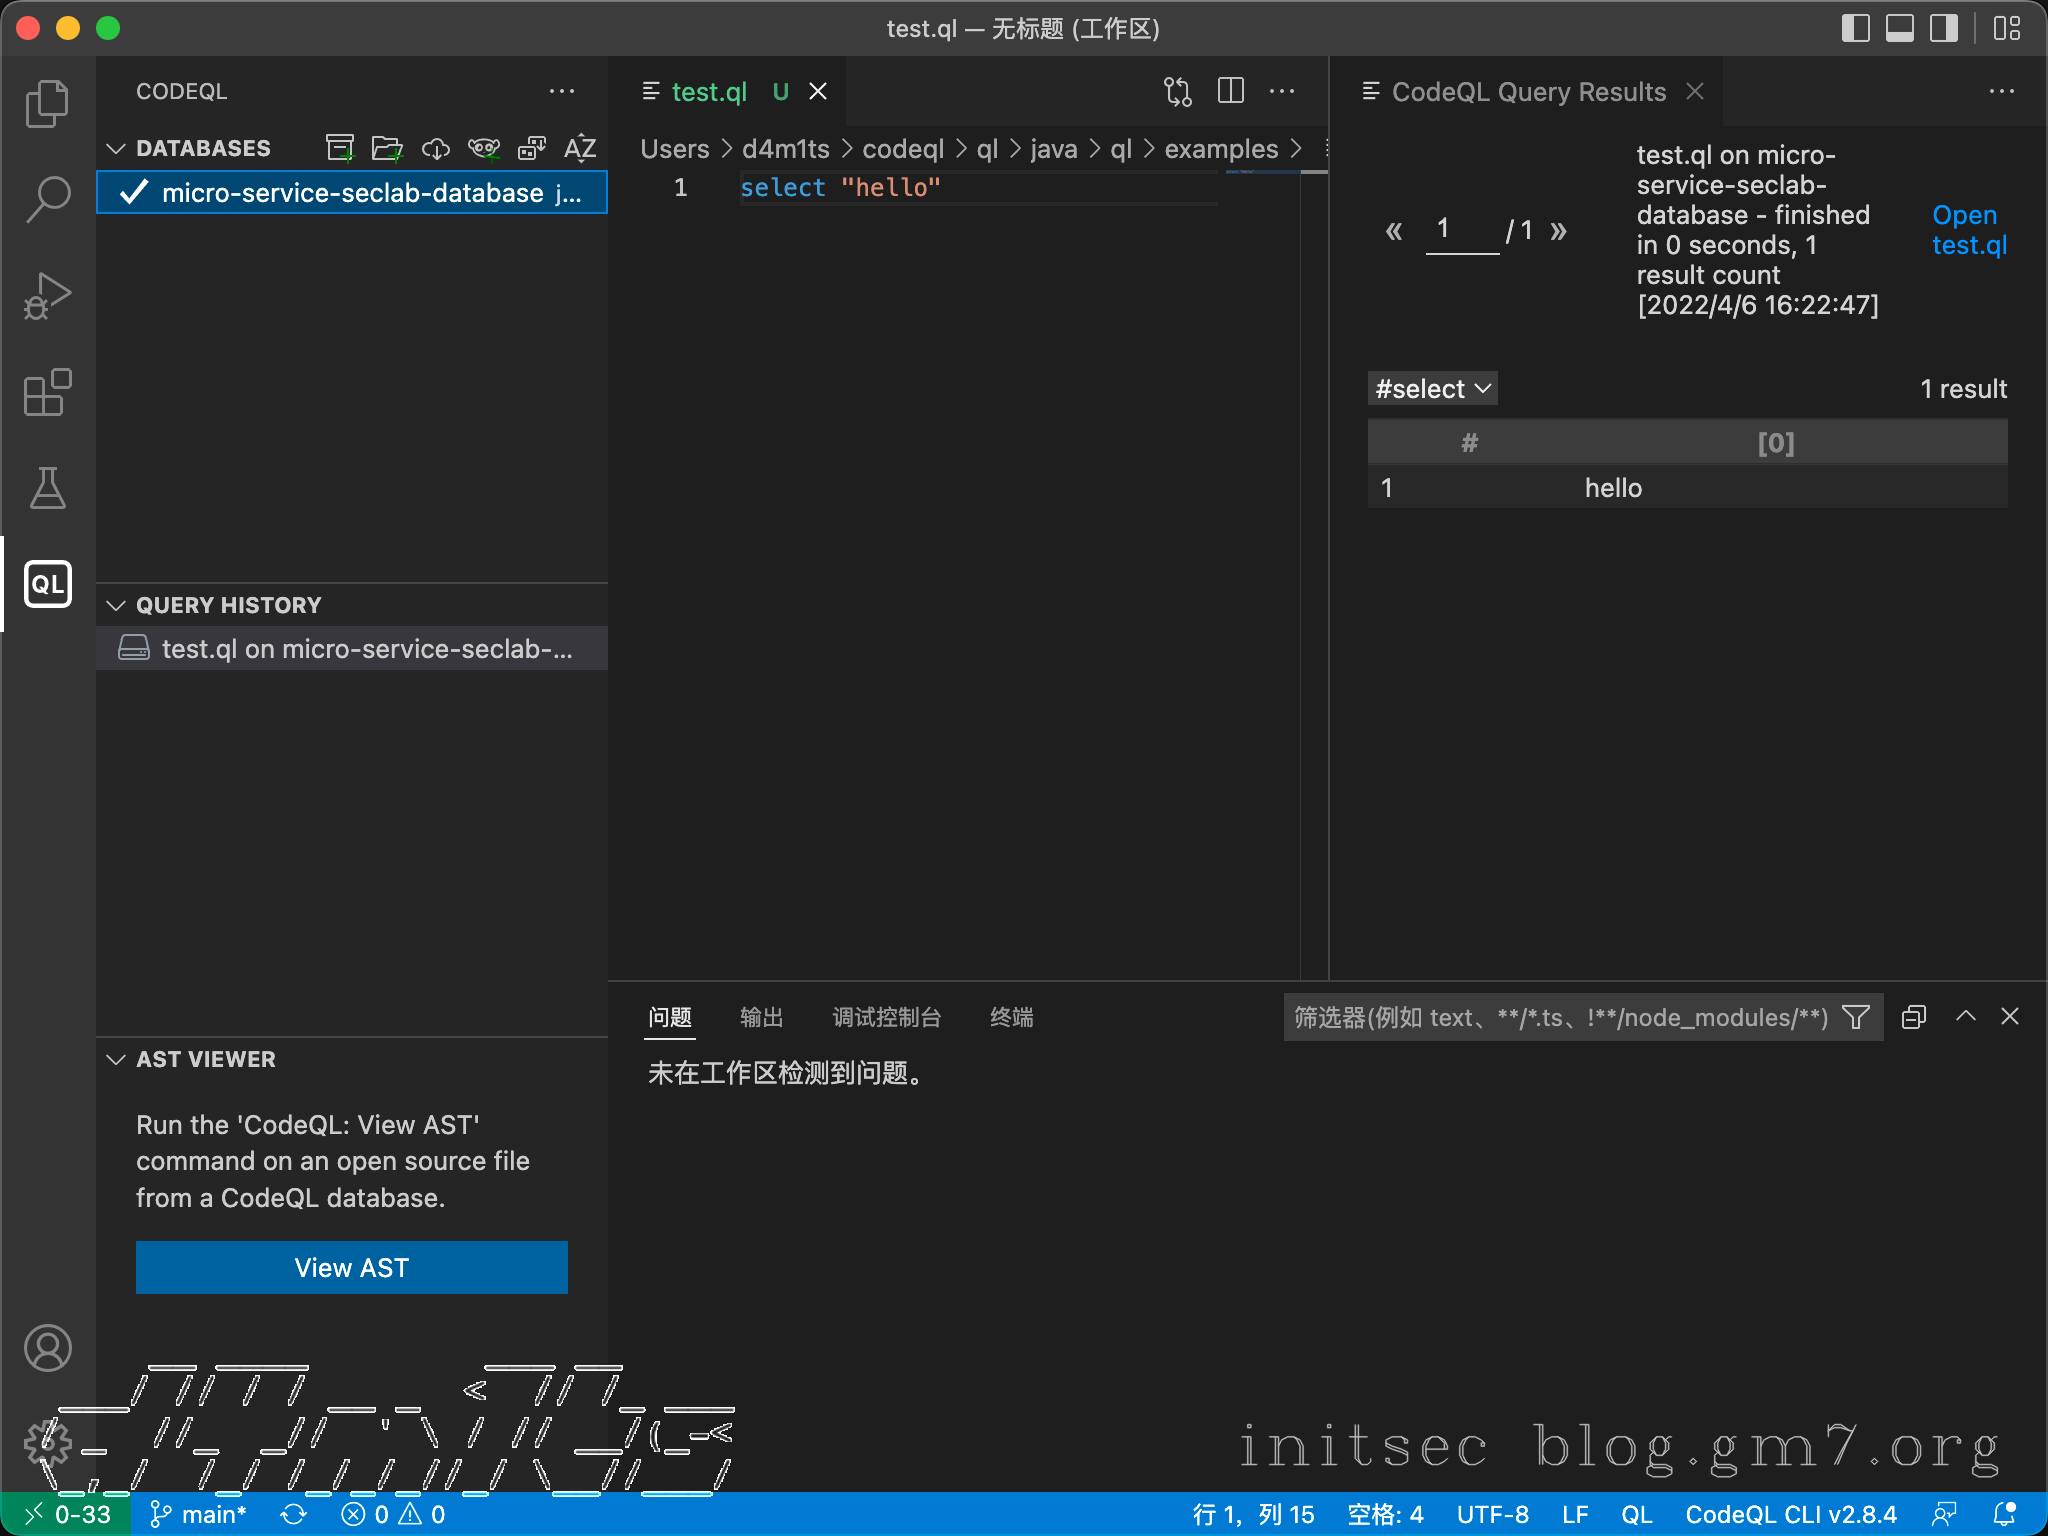The width and height of the screenshot is (2048, 1536).
Task: Click the View AST button
Action: [x=351, y=1267]
